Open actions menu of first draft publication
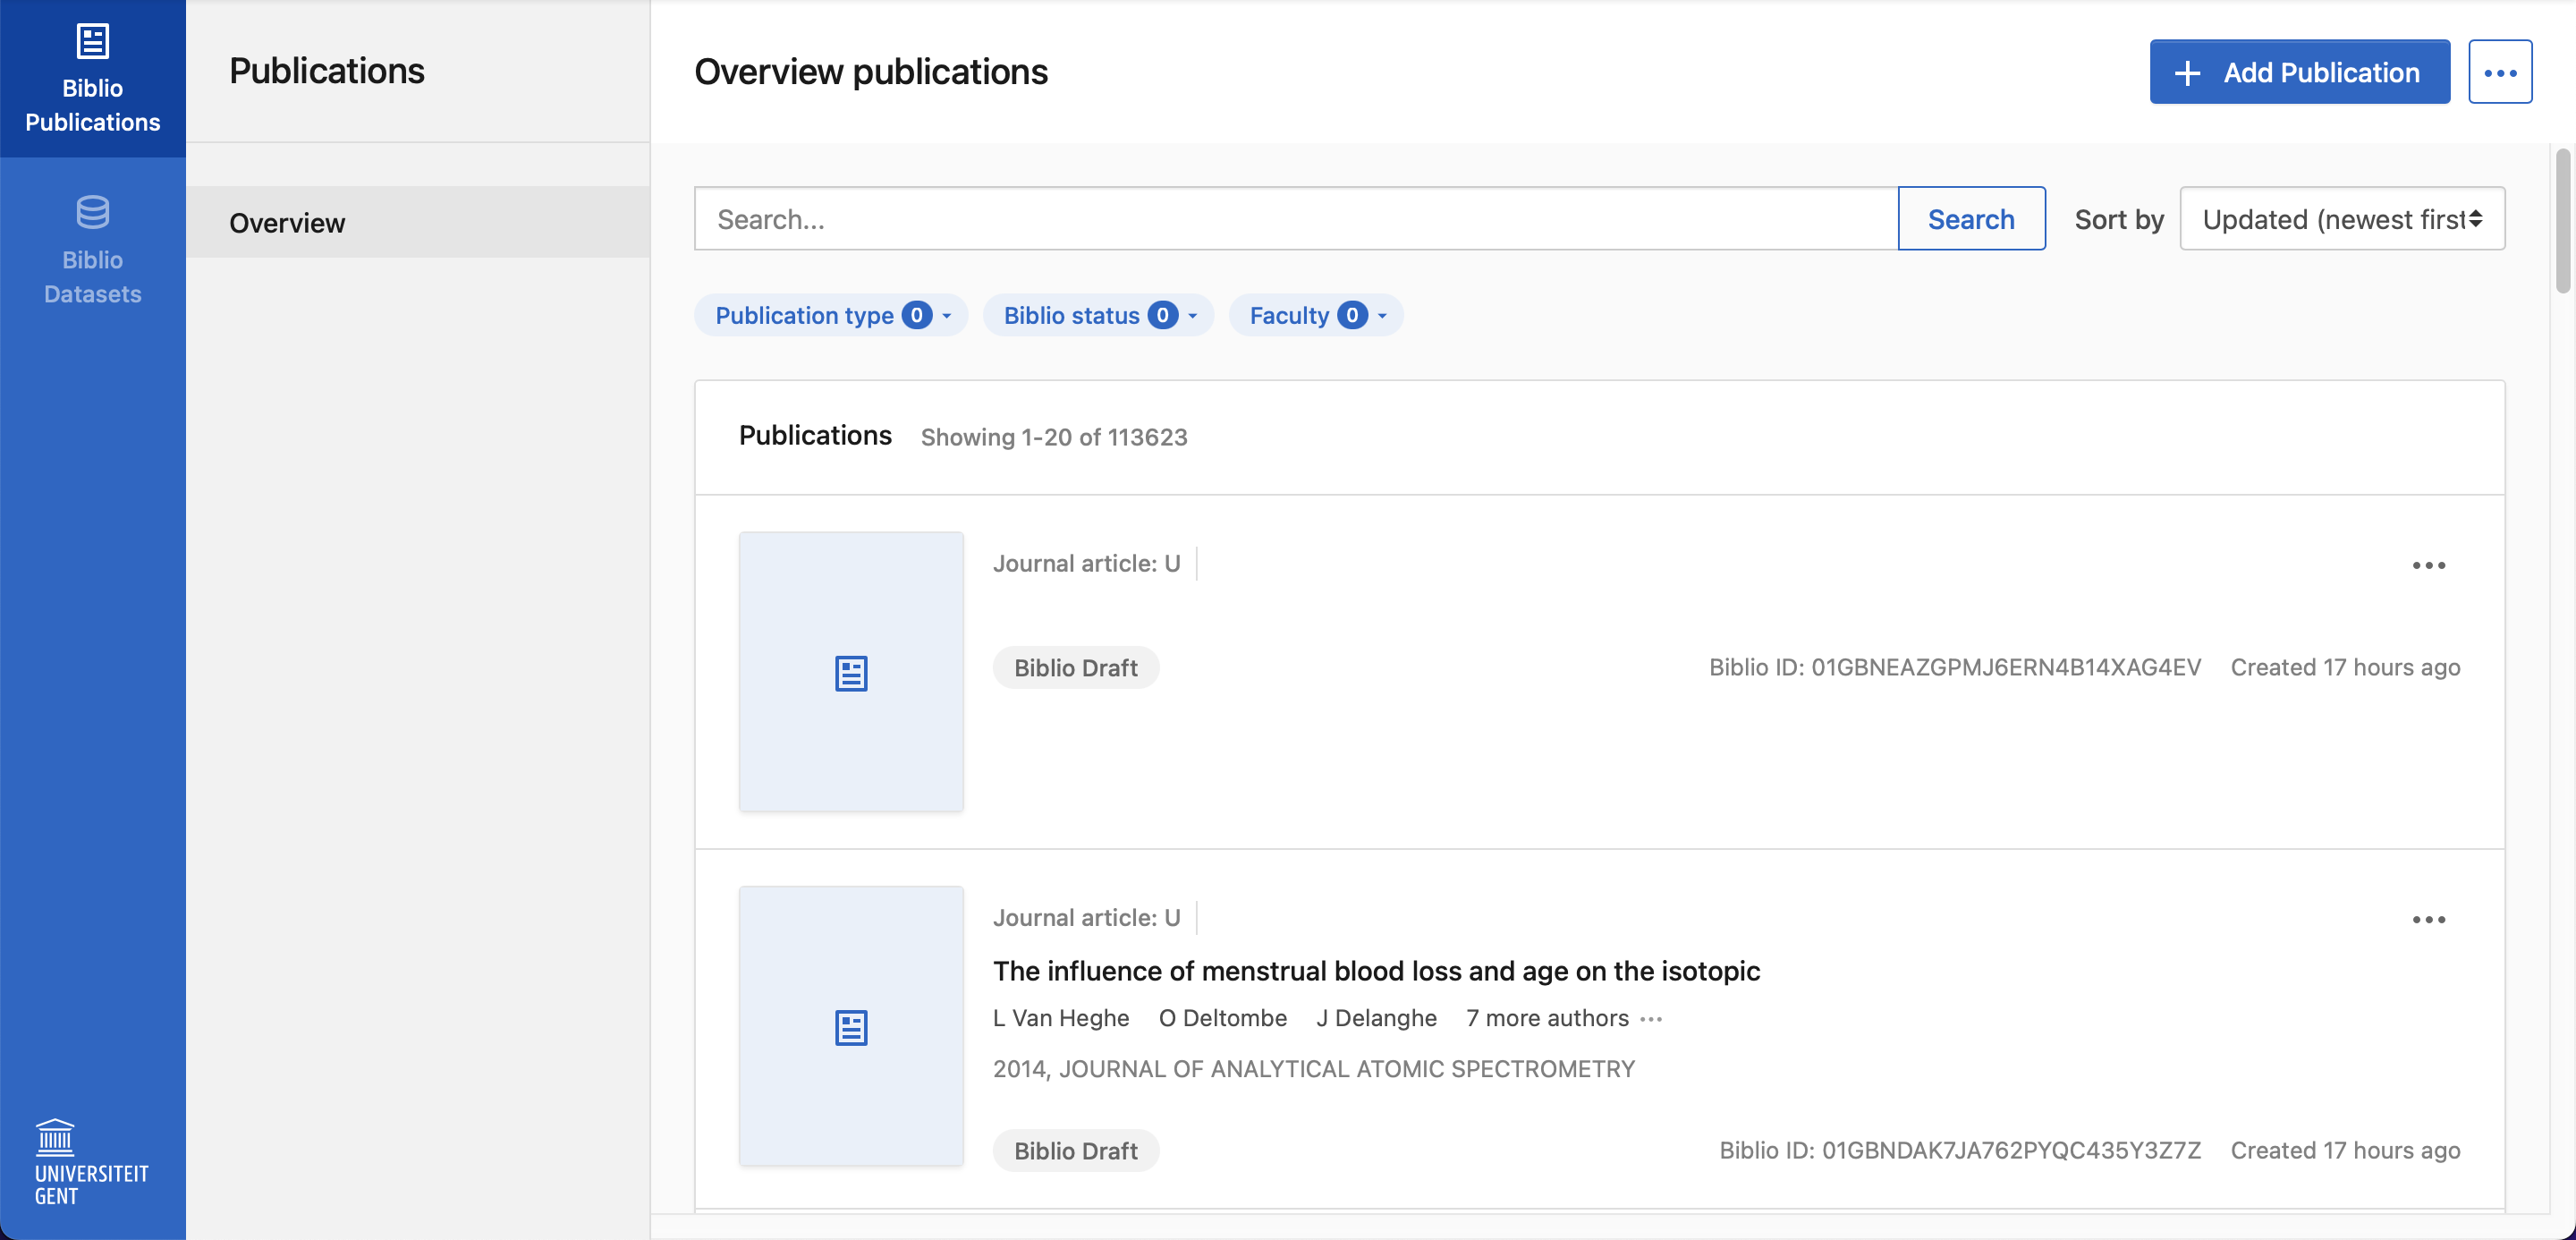2576x1240 pixels. coord(2429,565)
